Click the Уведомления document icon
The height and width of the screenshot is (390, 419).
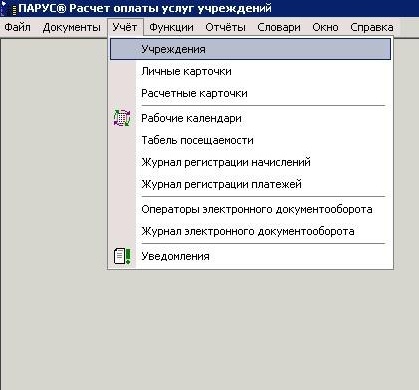pyautogui.click(x=122, y=256)
